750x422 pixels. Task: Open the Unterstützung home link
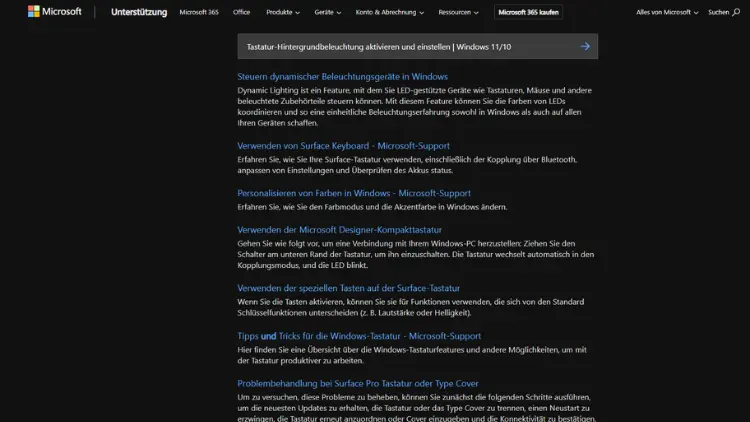(139, 12)
